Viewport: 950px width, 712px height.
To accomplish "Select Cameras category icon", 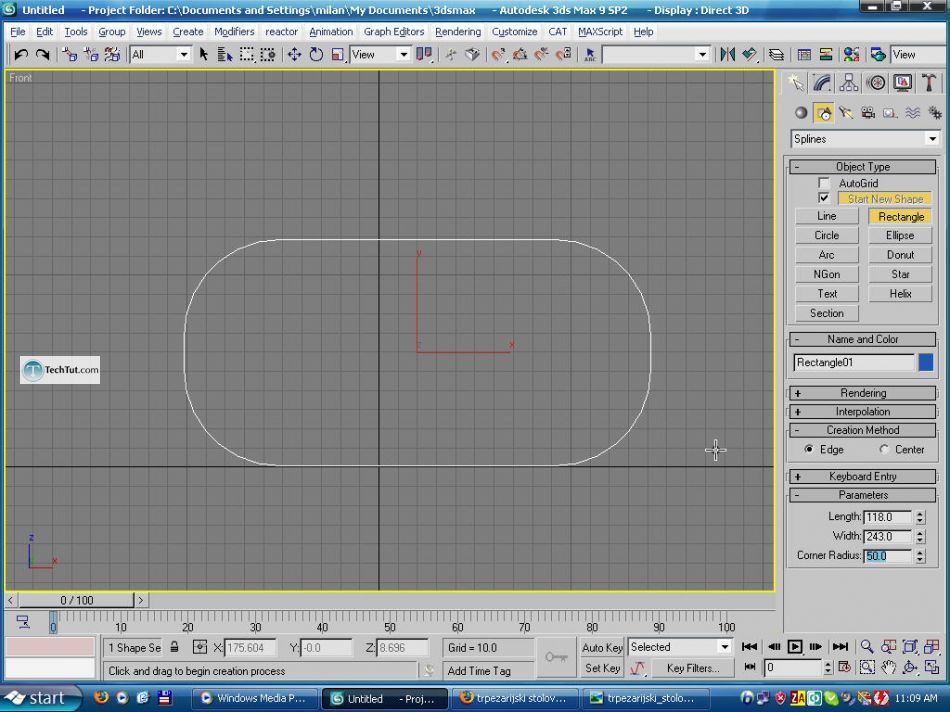I will 868,113.
